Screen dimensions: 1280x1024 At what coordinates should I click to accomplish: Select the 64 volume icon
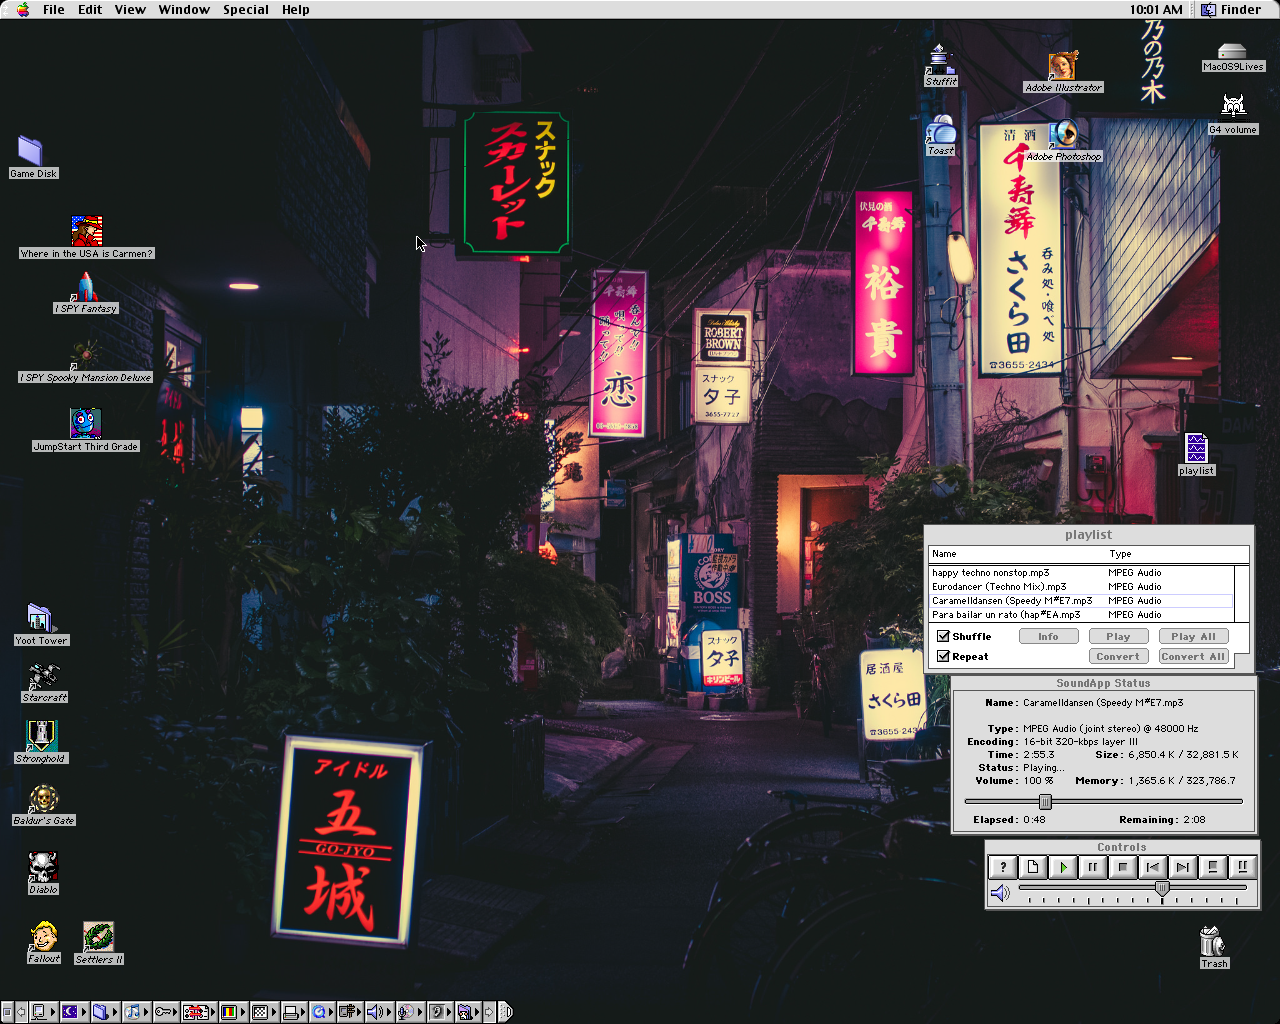(x=1233, y=114)
